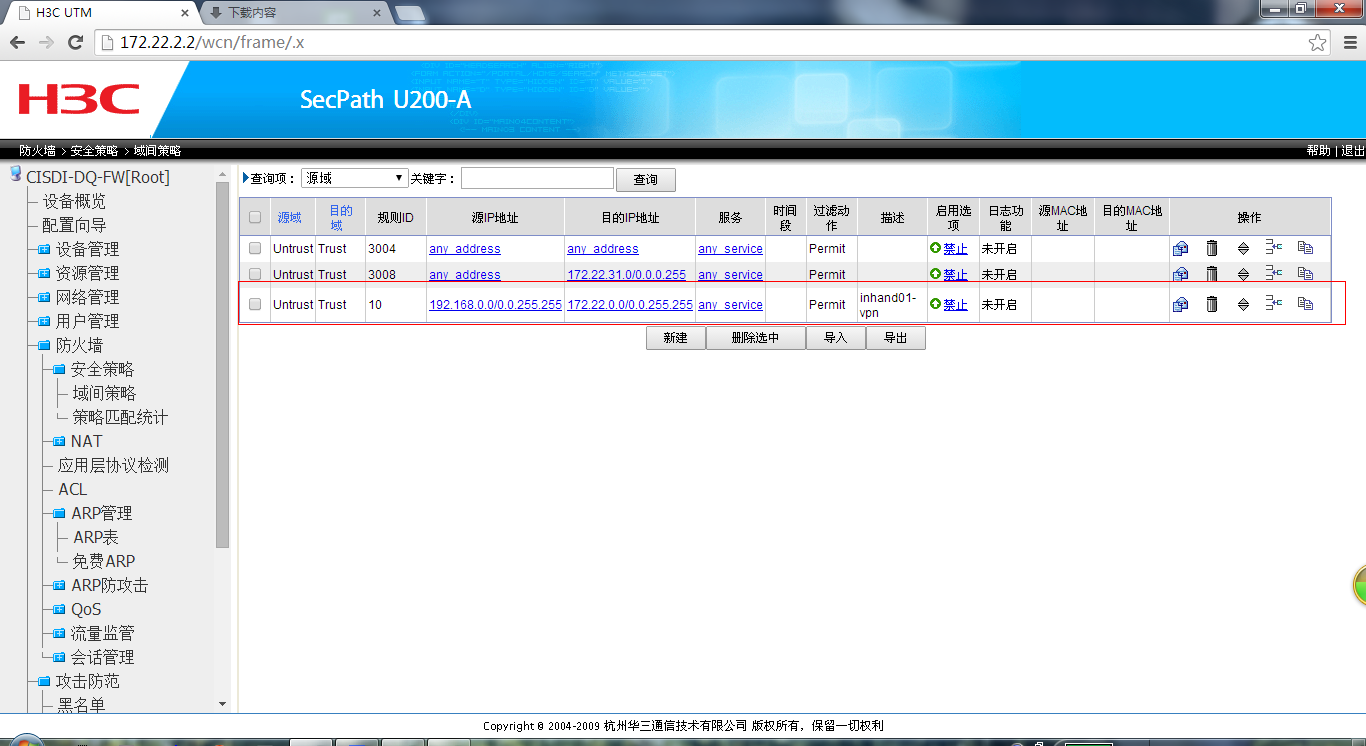This screenshot has width=1366, height=746.
Task: Expand the NAT tree node
Action: pyautogui.click(x=59, y=441)
